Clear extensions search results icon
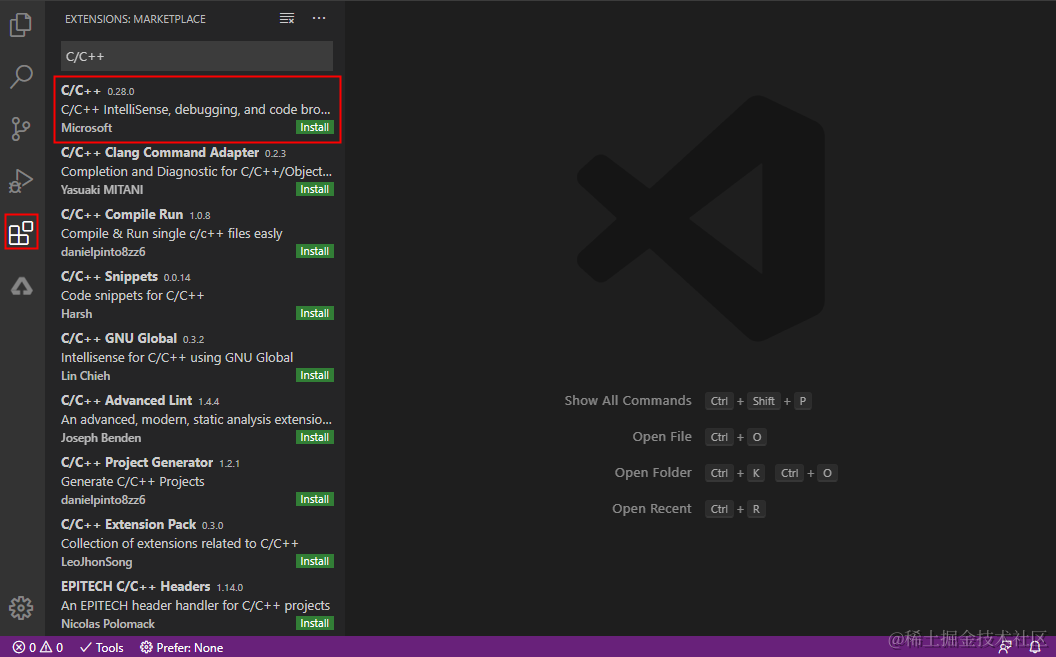The width and height of the screenshot is (1056, 657). click(287, 19)
